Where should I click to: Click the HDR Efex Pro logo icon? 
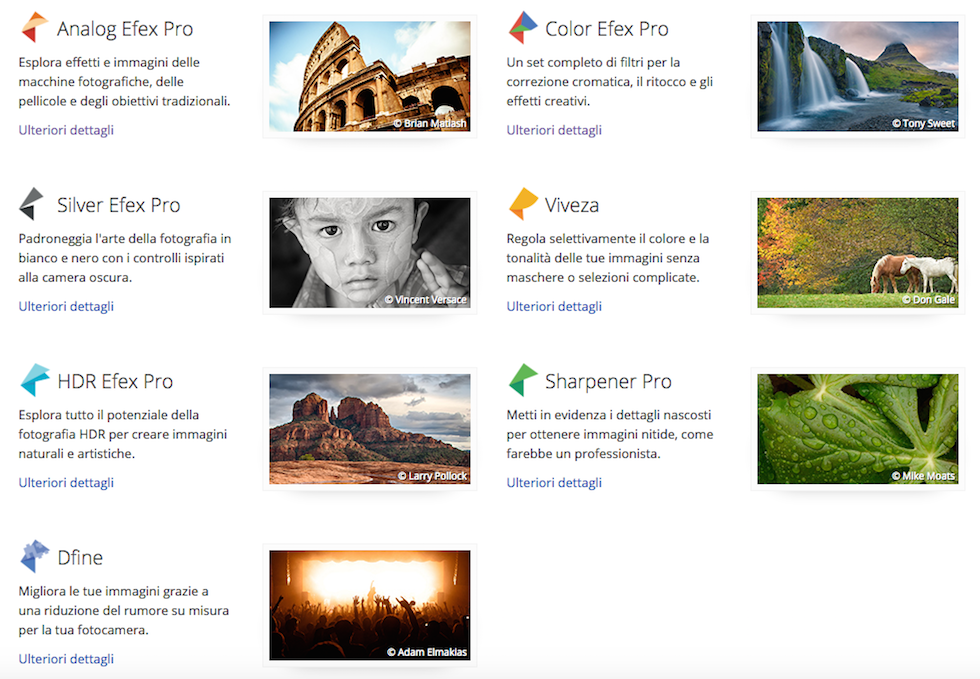34,380
